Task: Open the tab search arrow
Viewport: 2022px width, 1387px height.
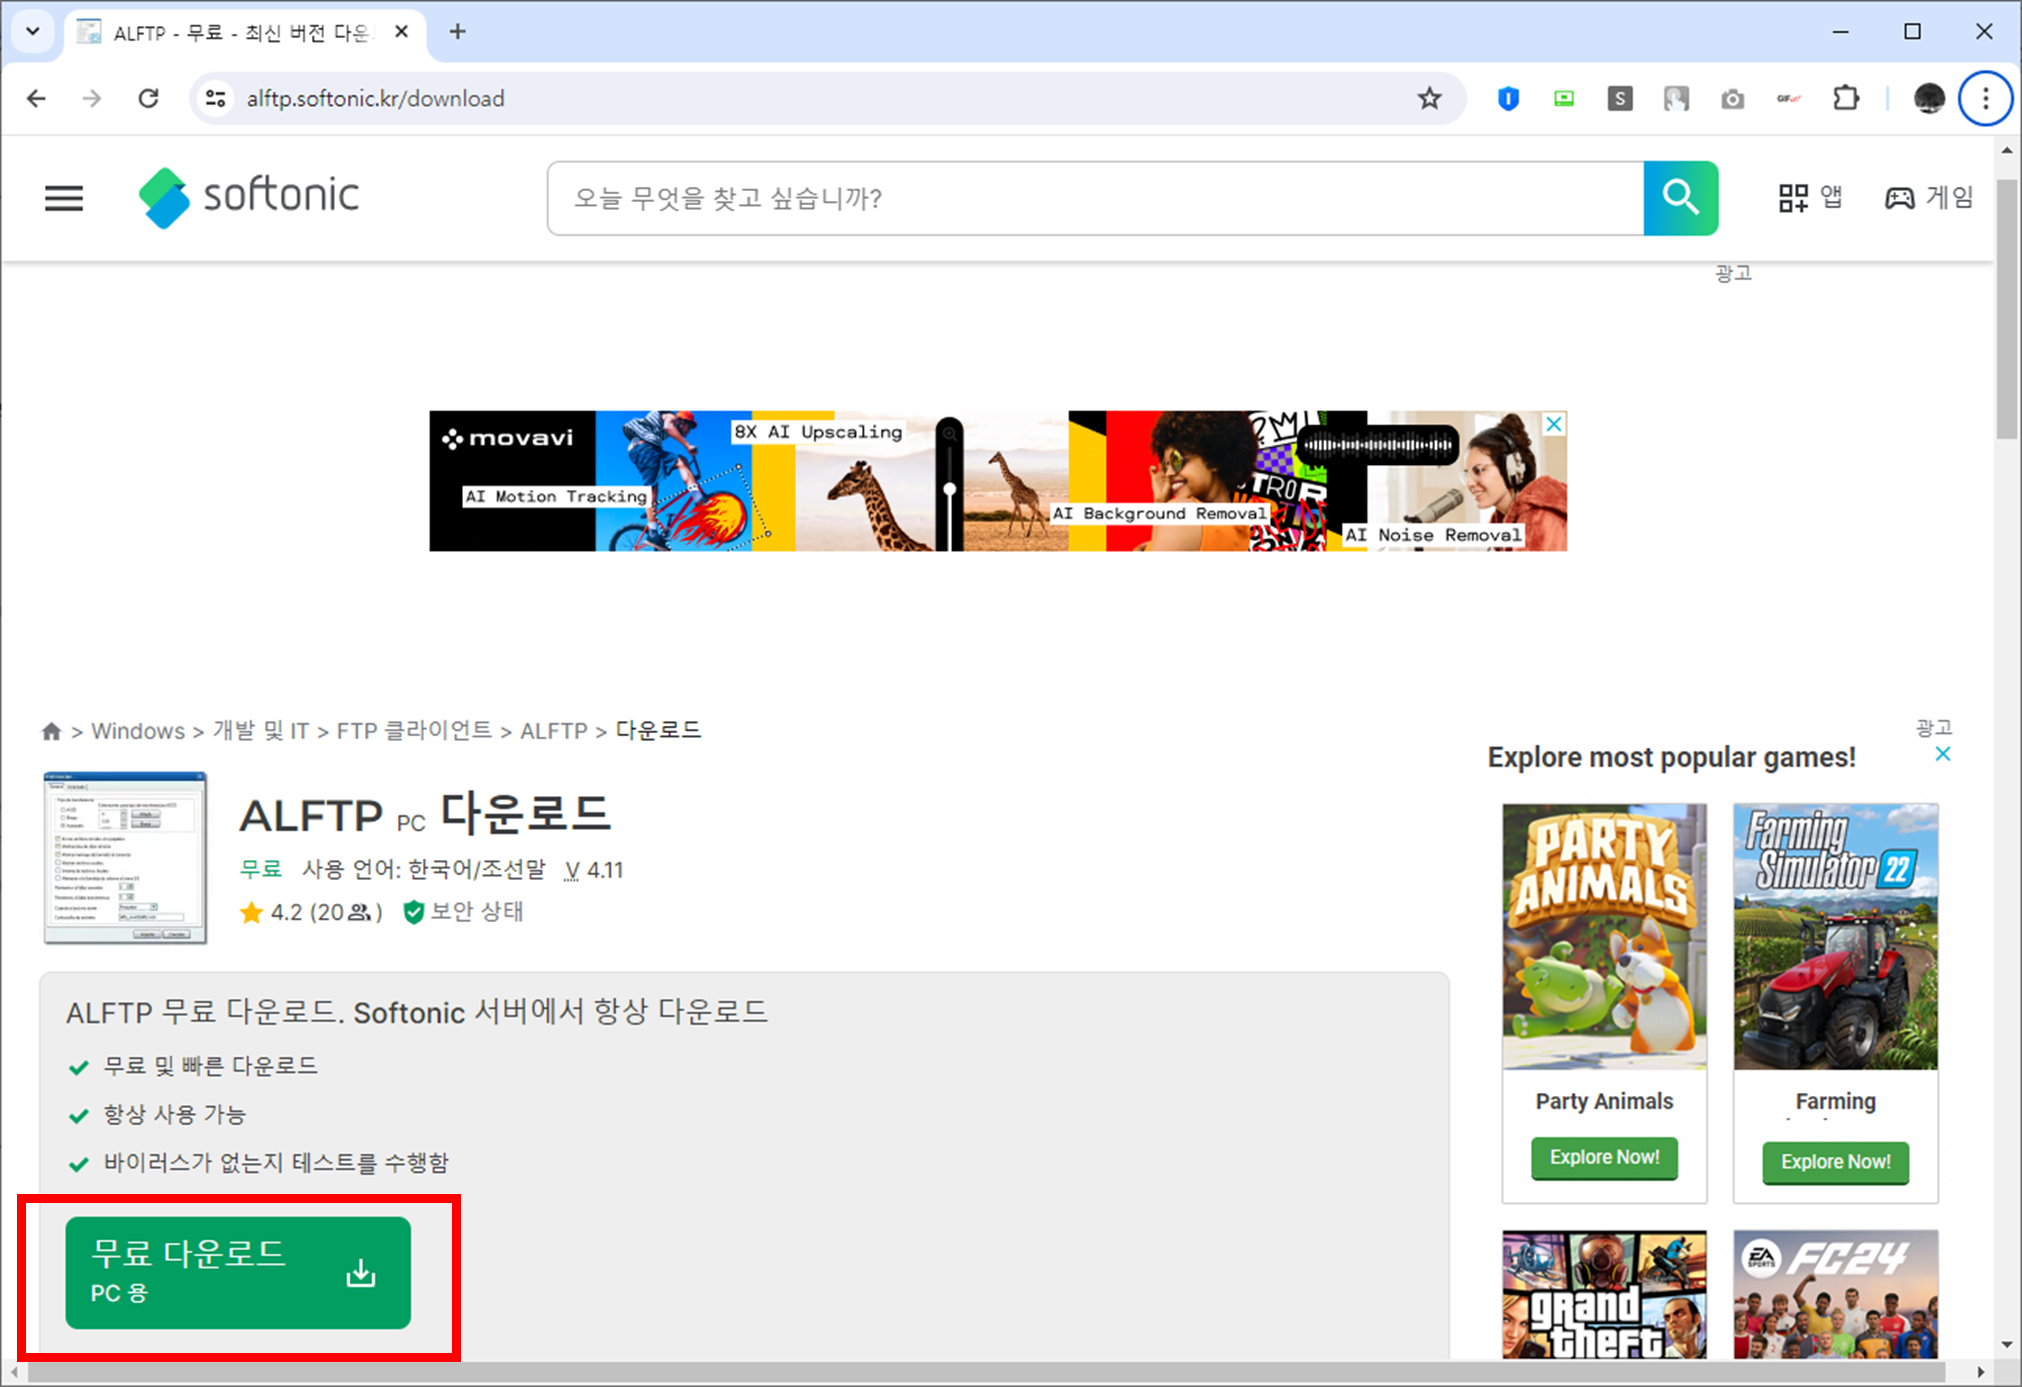Action: (31, 31)
